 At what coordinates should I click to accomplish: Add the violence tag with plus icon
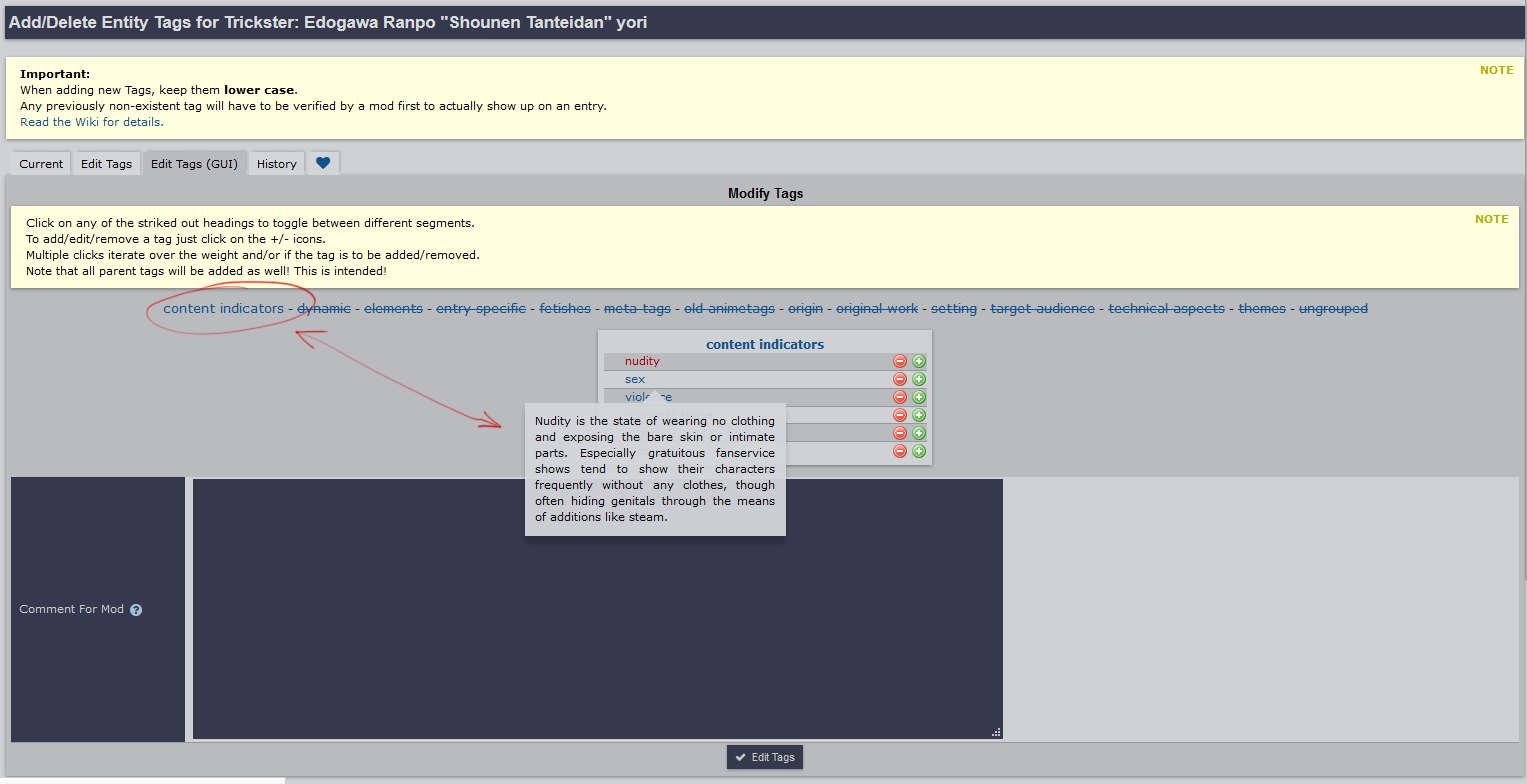coord(919,397)
